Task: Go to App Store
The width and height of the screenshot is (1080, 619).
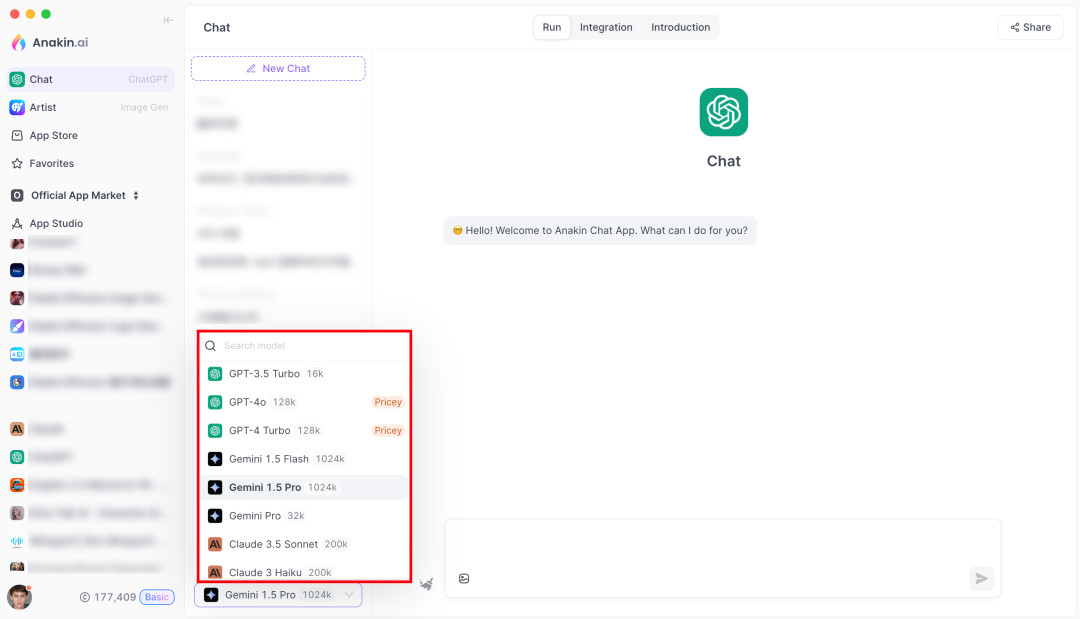Action: point(90,136)
